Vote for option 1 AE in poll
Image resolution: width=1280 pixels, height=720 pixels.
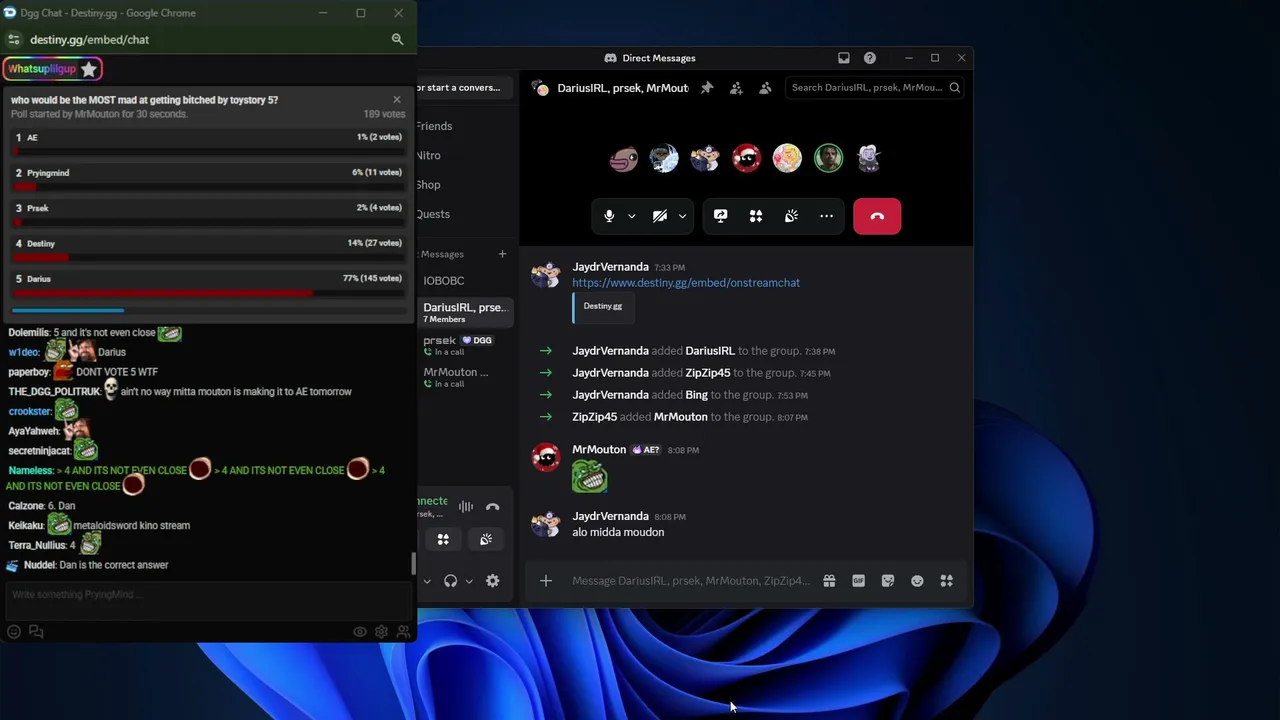(209, 143)
